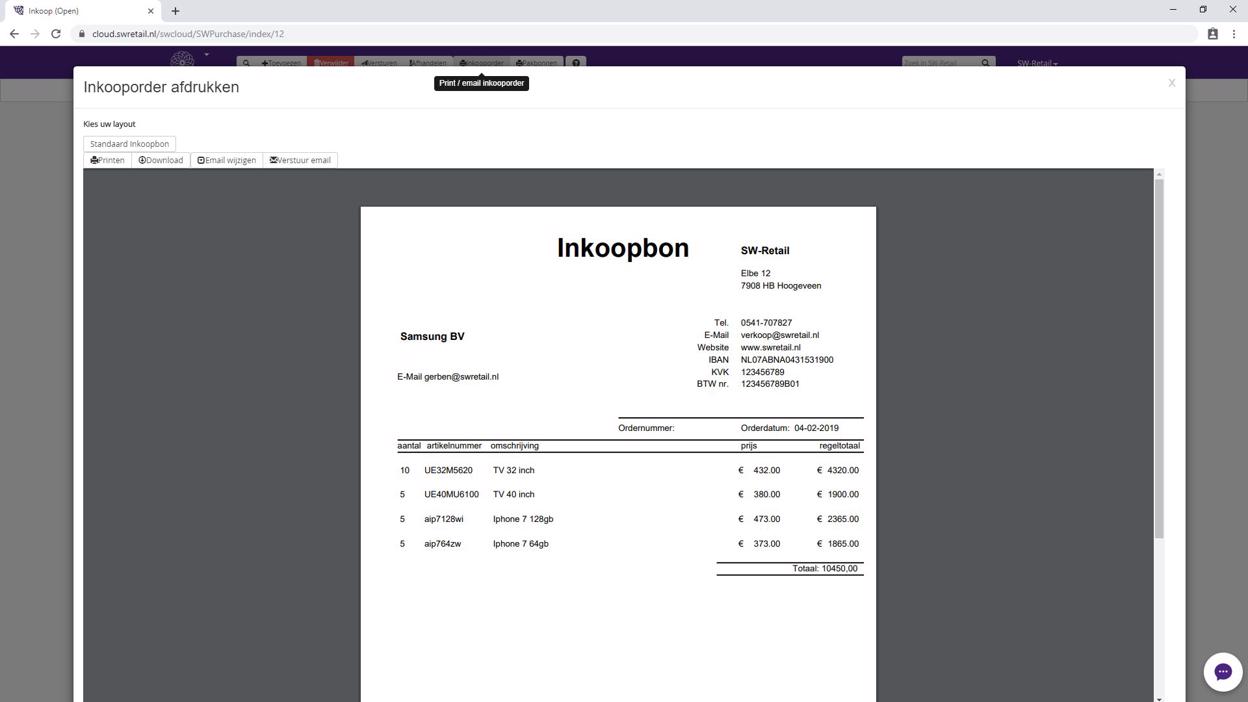Viewport: 1248px width, 702px height.
Task: Click the Pakbonnen toolbar button
Action: [x=537, y=63]
